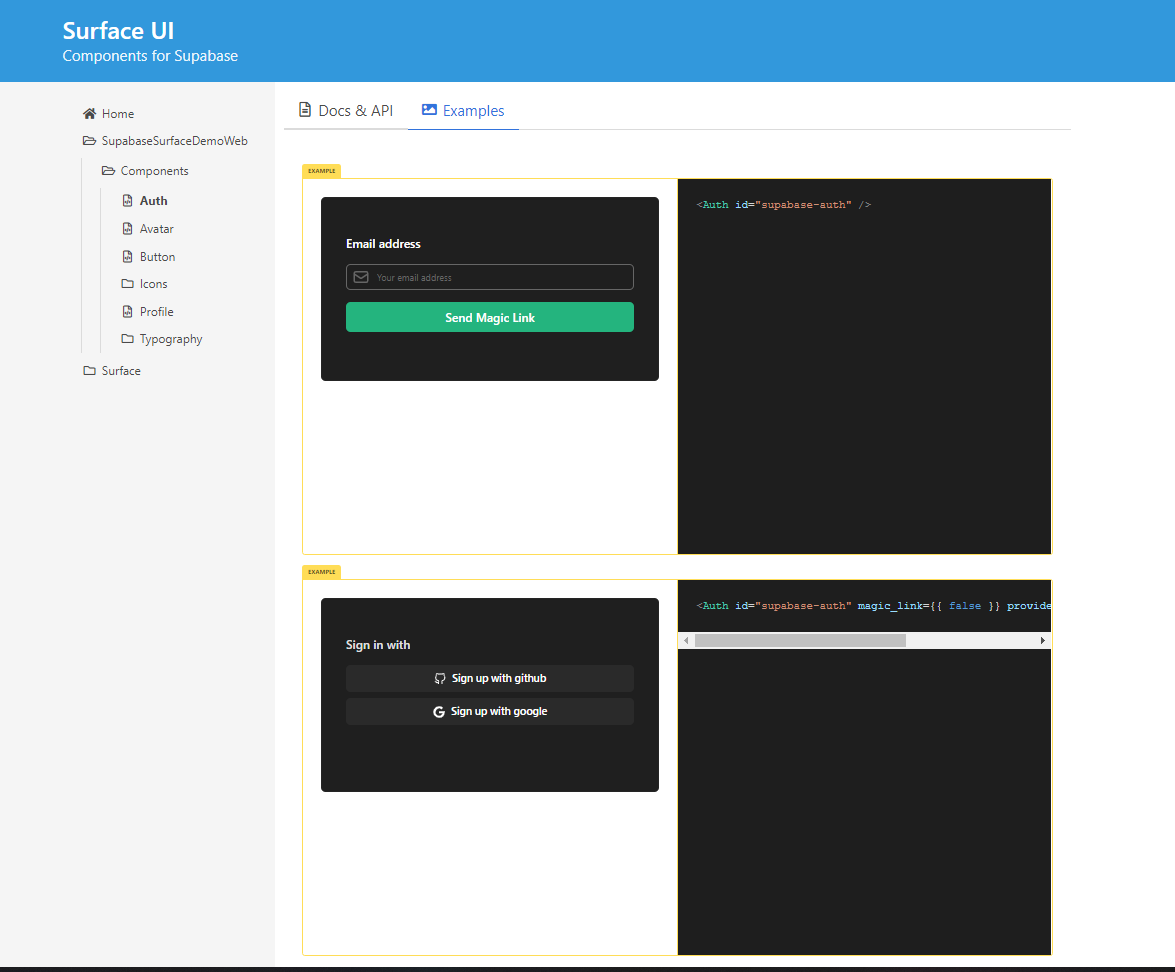Image resolution: width=1175 pixels, height=972 pixels.
Task: Click the Send Magic Link button
Action: point(489,316)
